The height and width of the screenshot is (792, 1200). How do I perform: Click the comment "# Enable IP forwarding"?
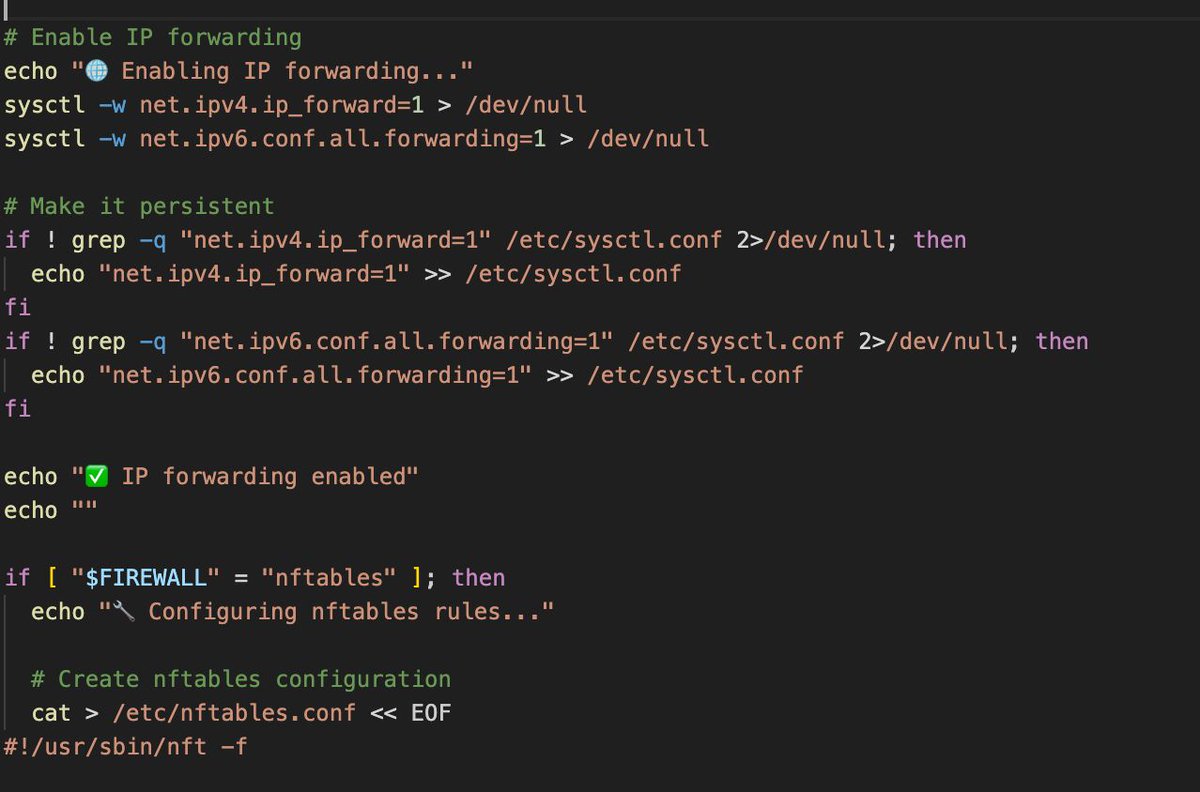(153, 38)
